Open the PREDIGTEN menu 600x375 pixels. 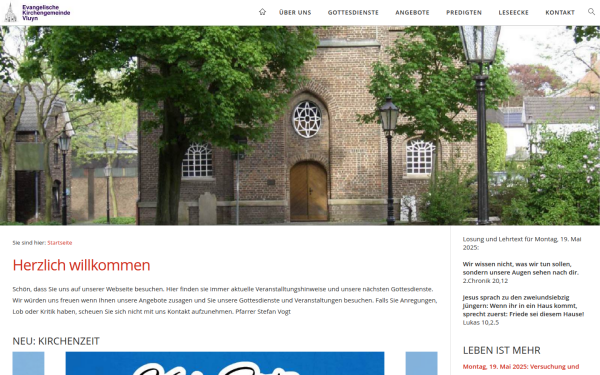[x=464, y=13]
